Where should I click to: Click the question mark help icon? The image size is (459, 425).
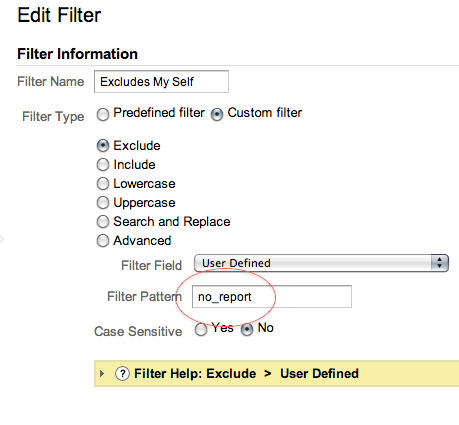coord(122,374)
